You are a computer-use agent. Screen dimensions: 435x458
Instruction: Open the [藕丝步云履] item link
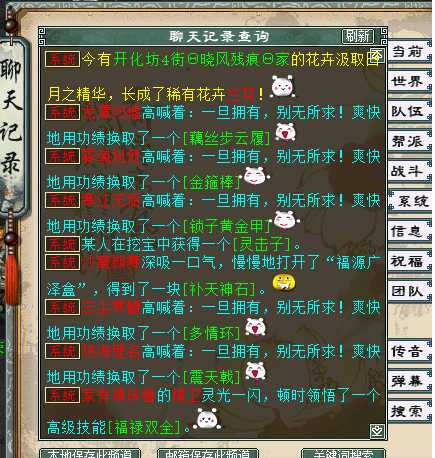[x=226, y=138]
